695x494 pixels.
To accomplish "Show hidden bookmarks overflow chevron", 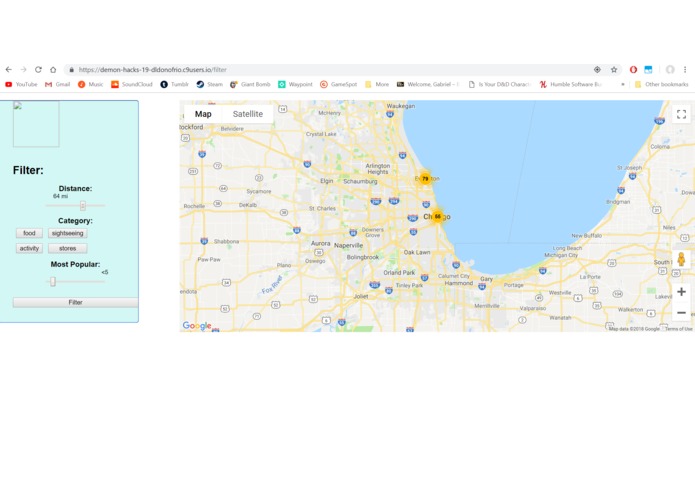I will click(x=623, y=84).
